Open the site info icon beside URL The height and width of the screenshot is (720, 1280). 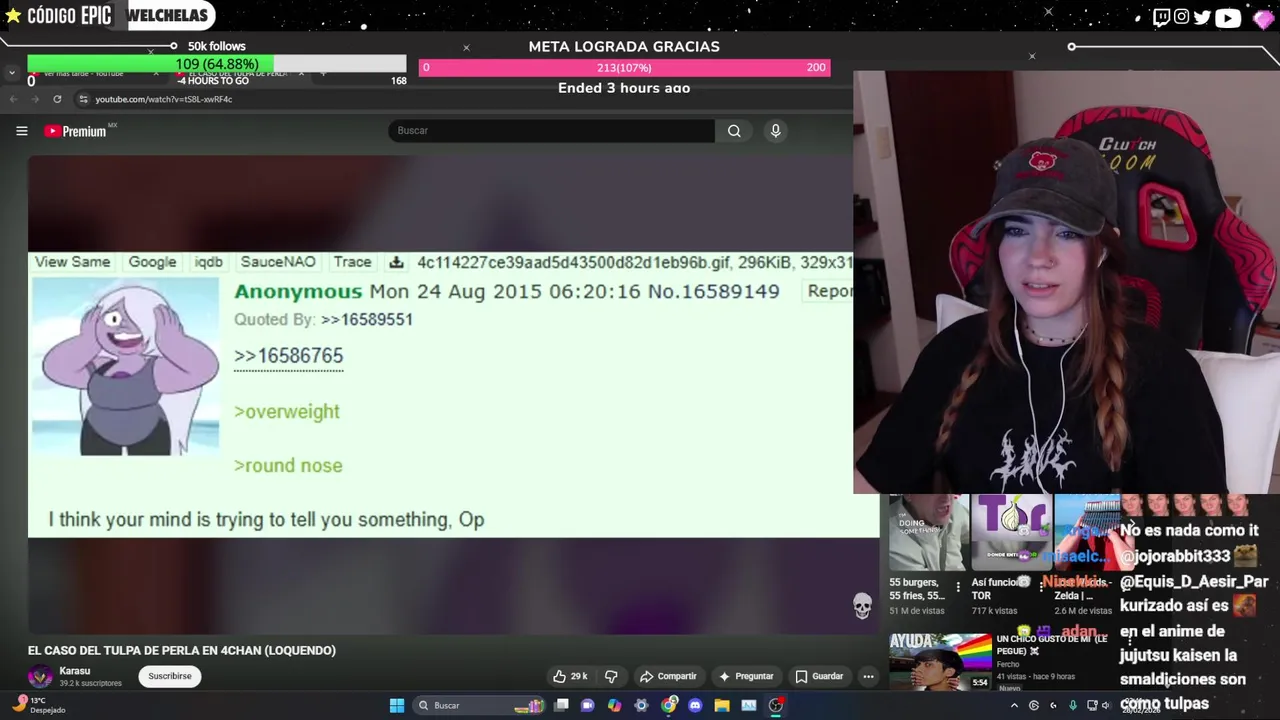tap(84, 99)
